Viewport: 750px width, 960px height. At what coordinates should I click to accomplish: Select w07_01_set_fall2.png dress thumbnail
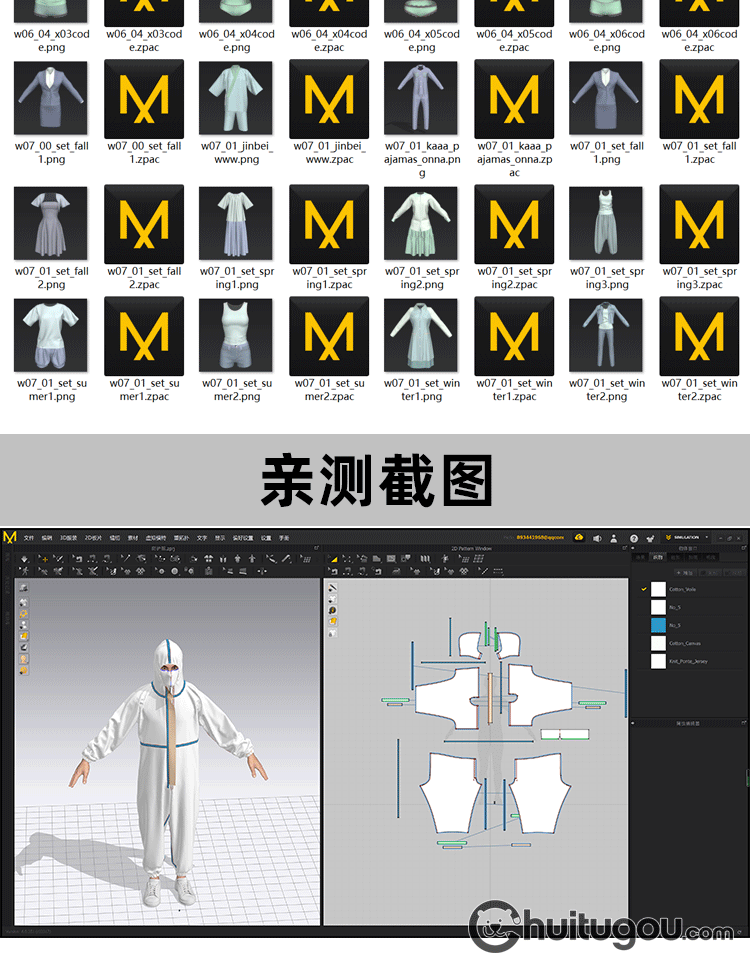(51, 223)
